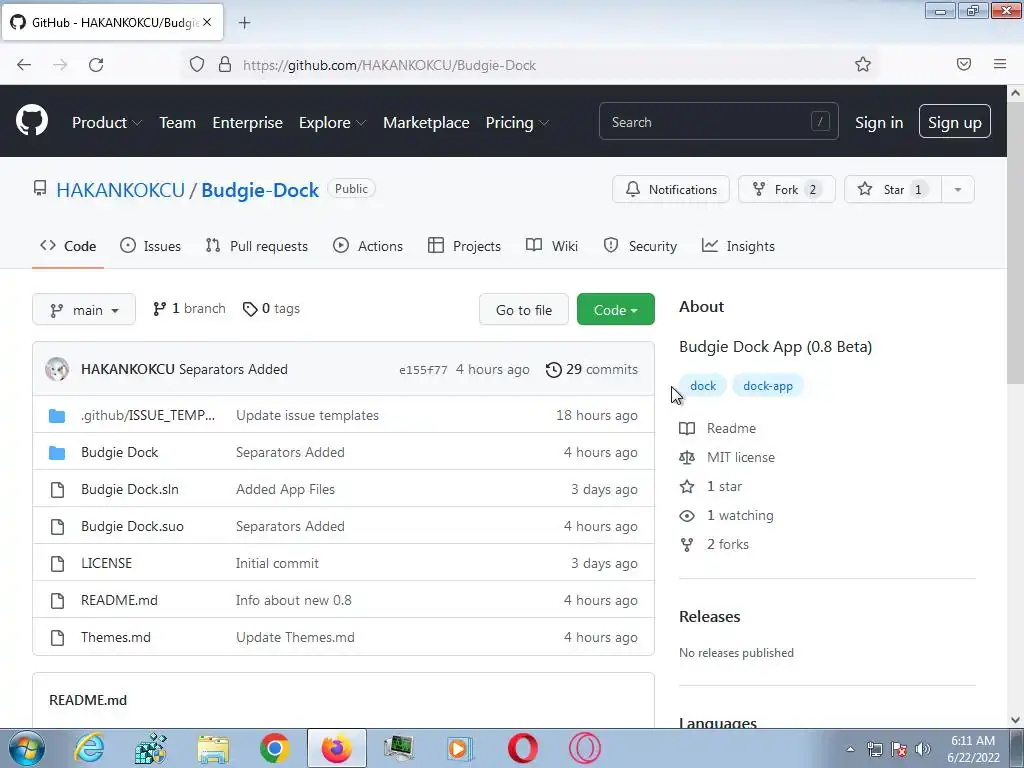
Task: Open the HAKANKOKCU owner link
Action: click(121, 190)
